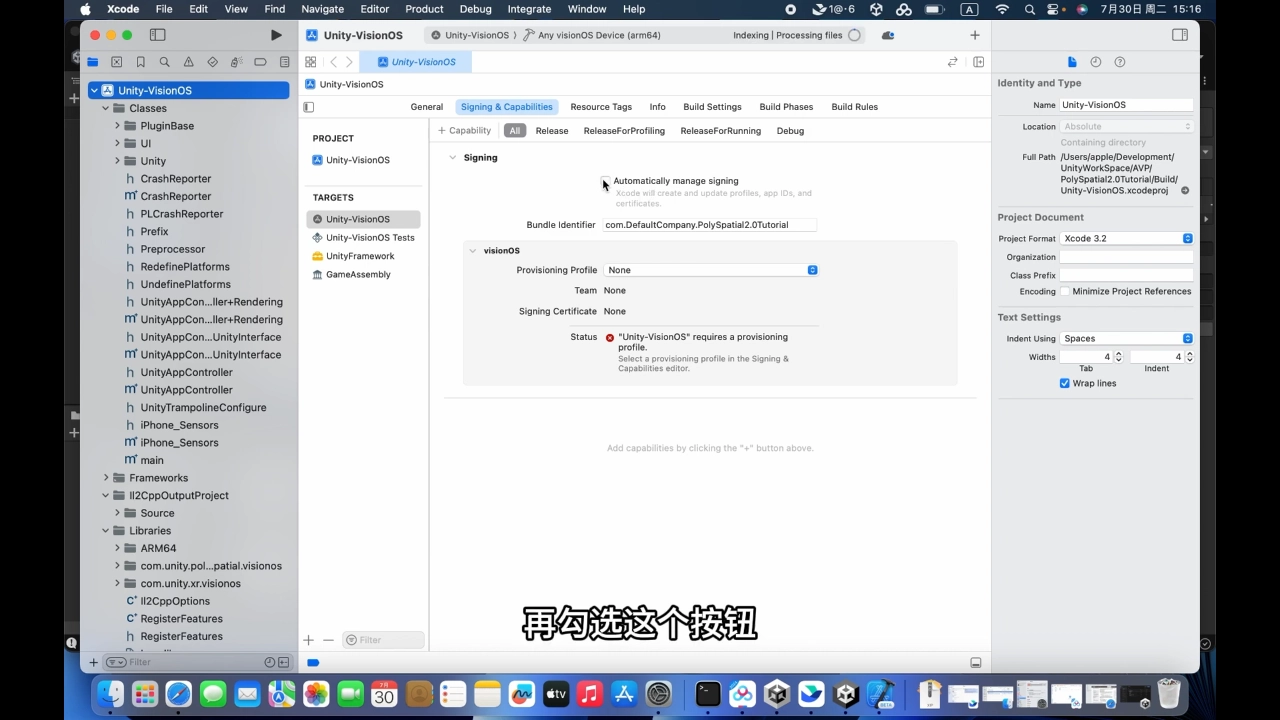Switch to the General tab
The height and width of the screenshot is (720, 1280).
[x=427, y=107]
